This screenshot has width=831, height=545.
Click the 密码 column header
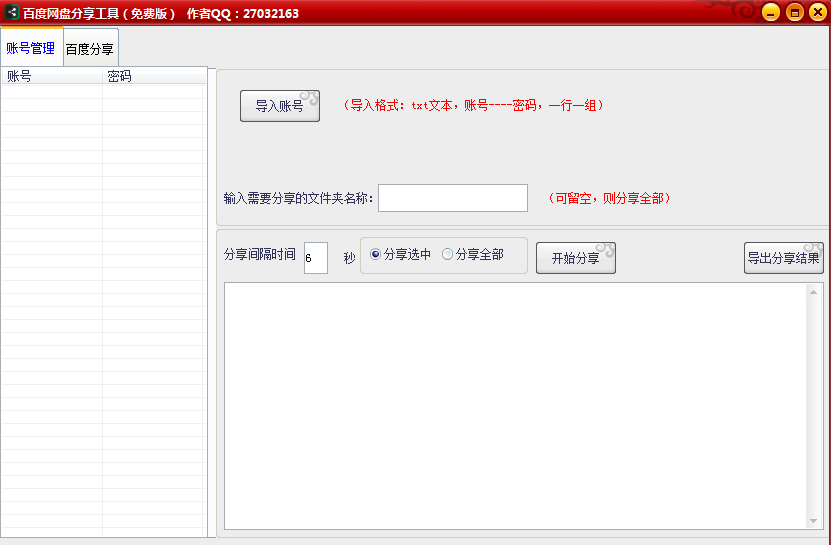coord(154,76)
